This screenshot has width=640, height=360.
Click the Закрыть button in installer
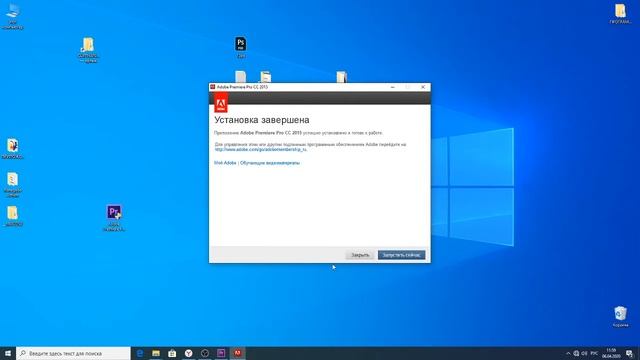(x=360, y=255)
